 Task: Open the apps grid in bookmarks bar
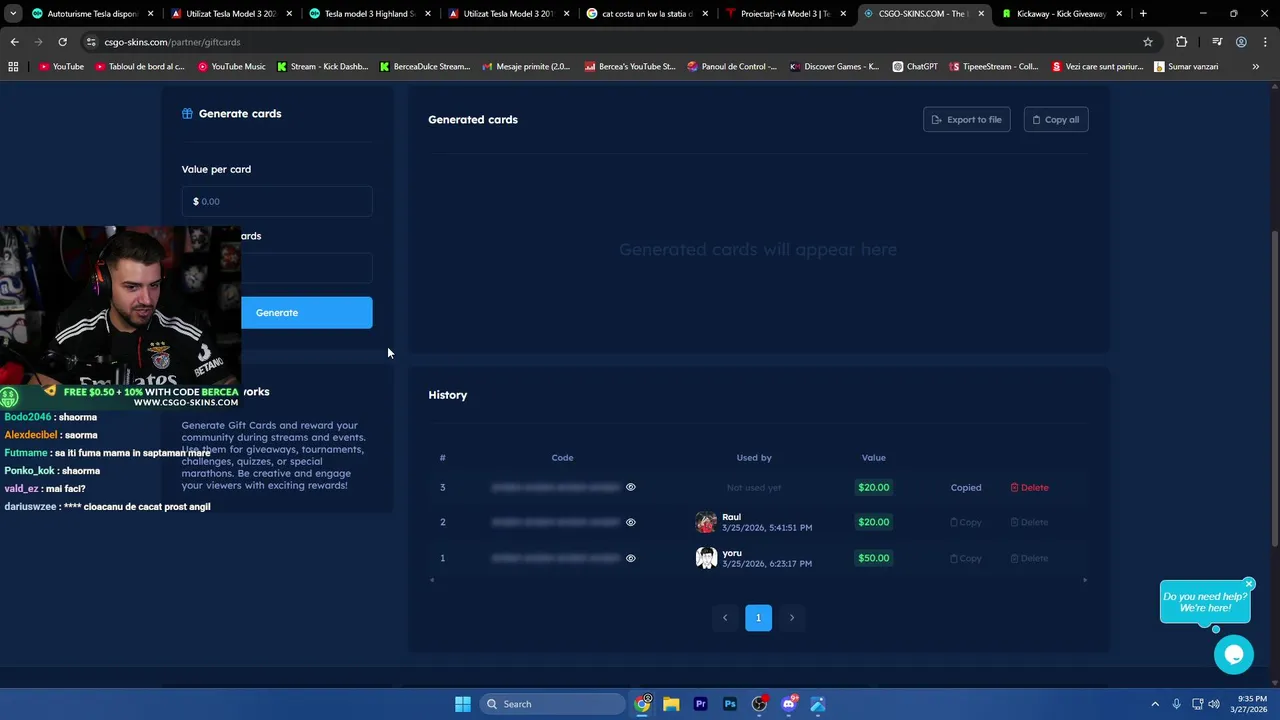coord(13,66)
